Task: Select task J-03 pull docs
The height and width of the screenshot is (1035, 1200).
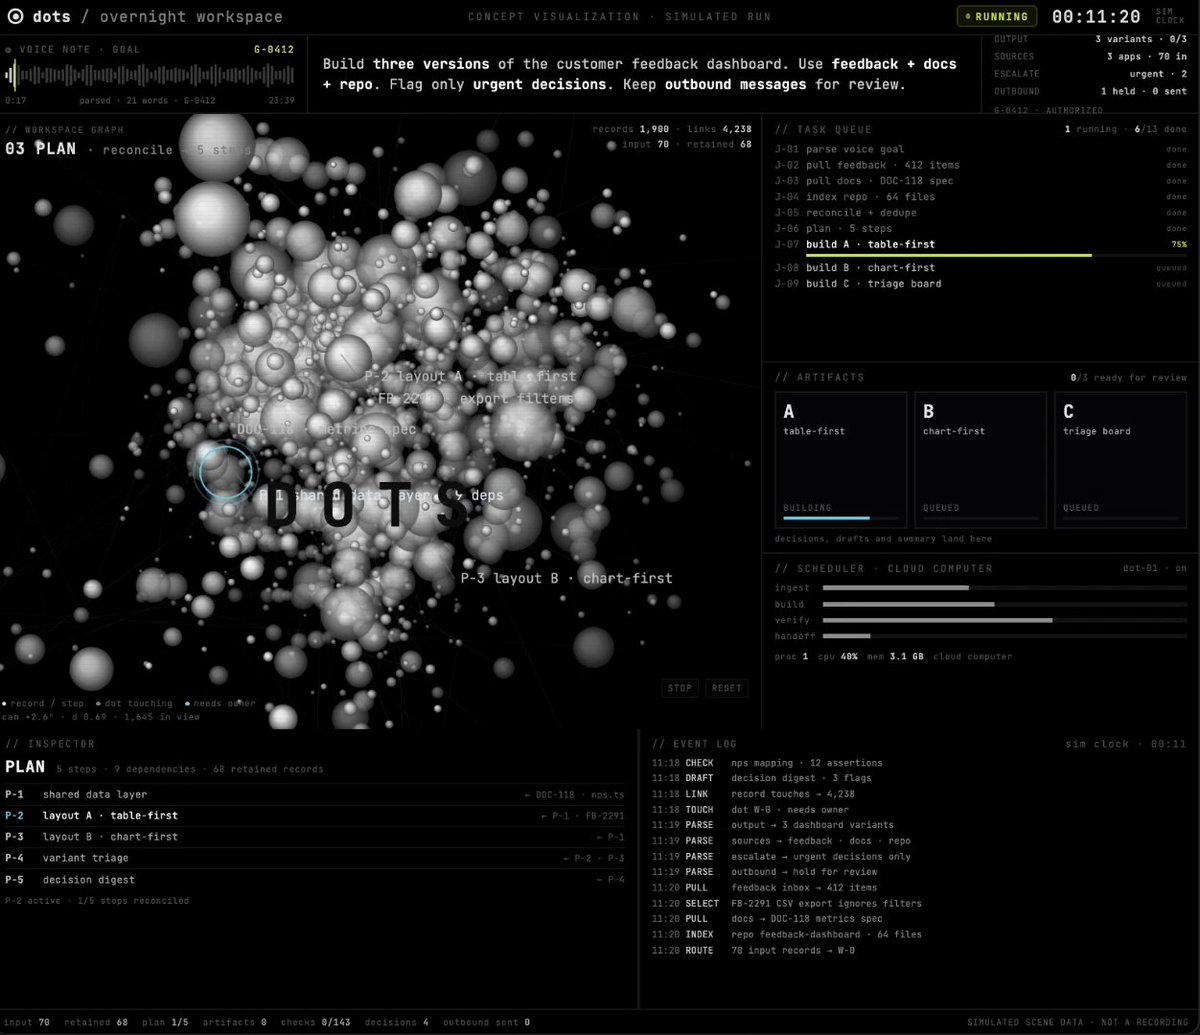Action: pyautogui.click(x=981, y=181)
